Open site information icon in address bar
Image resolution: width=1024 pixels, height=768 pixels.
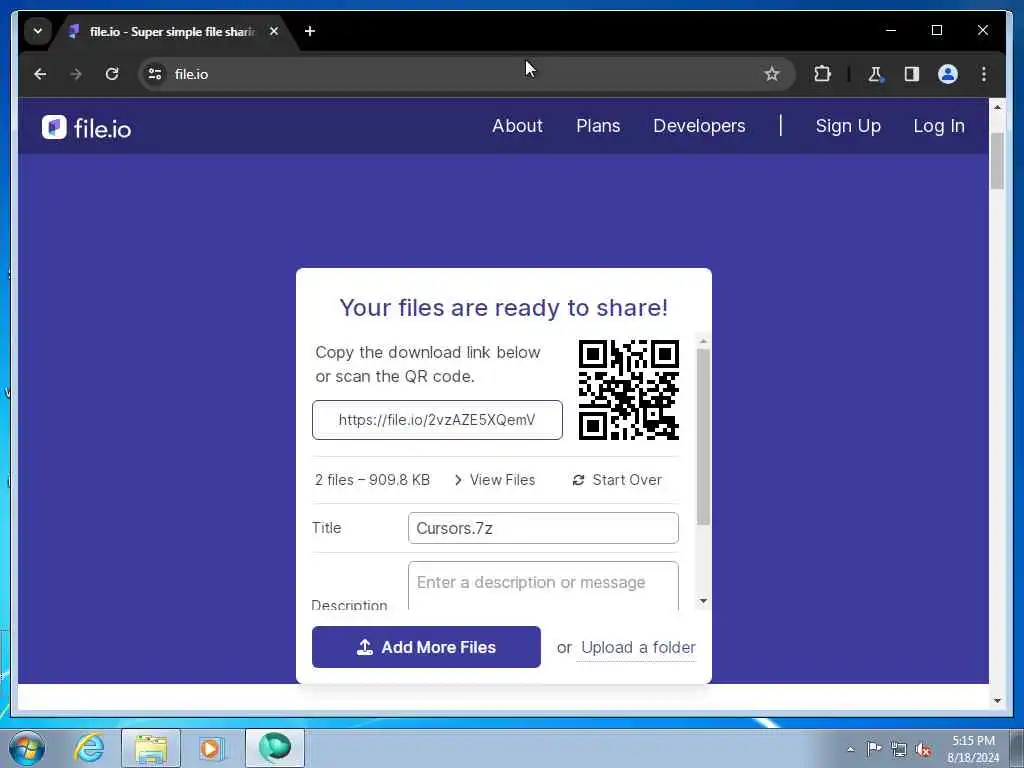[155, 74]
